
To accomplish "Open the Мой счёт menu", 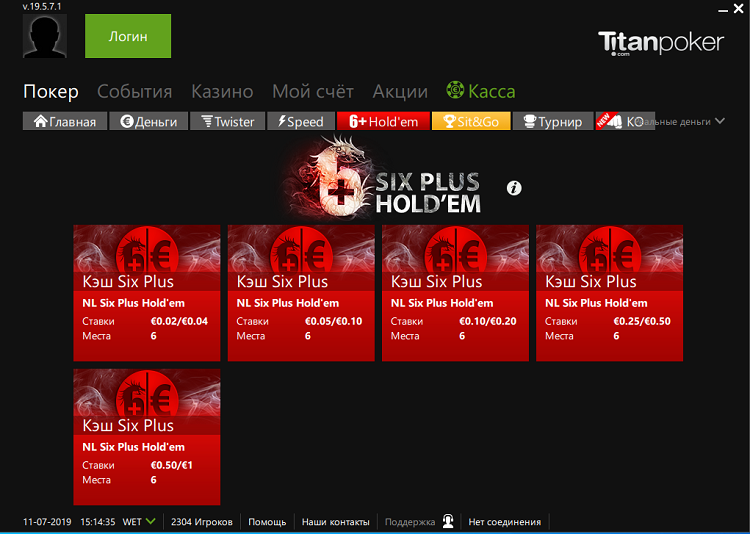I will coord(312,92).
